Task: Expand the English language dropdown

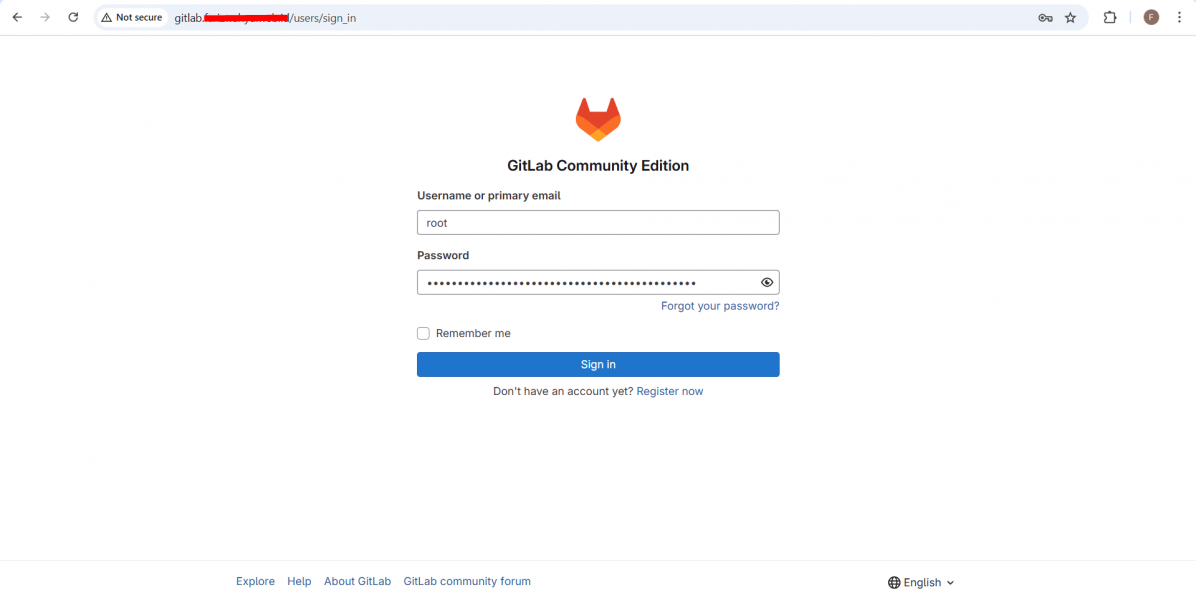Action: pos(921,582)
